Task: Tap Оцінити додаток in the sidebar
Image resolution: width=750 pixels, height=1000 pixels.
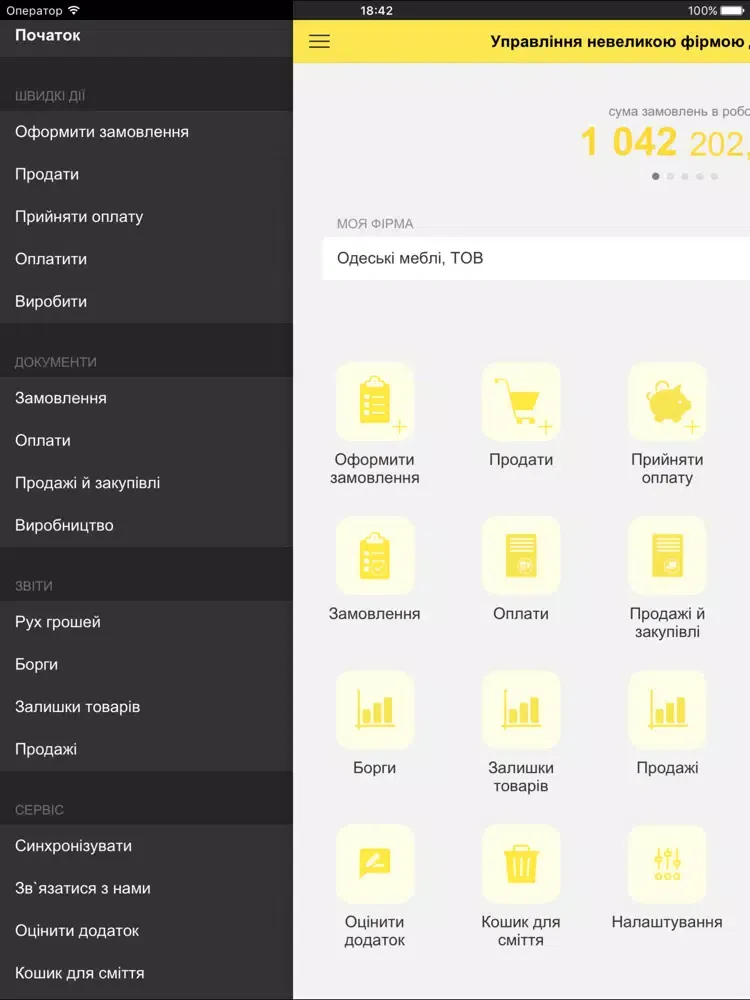Action: [x=146, y=930]
